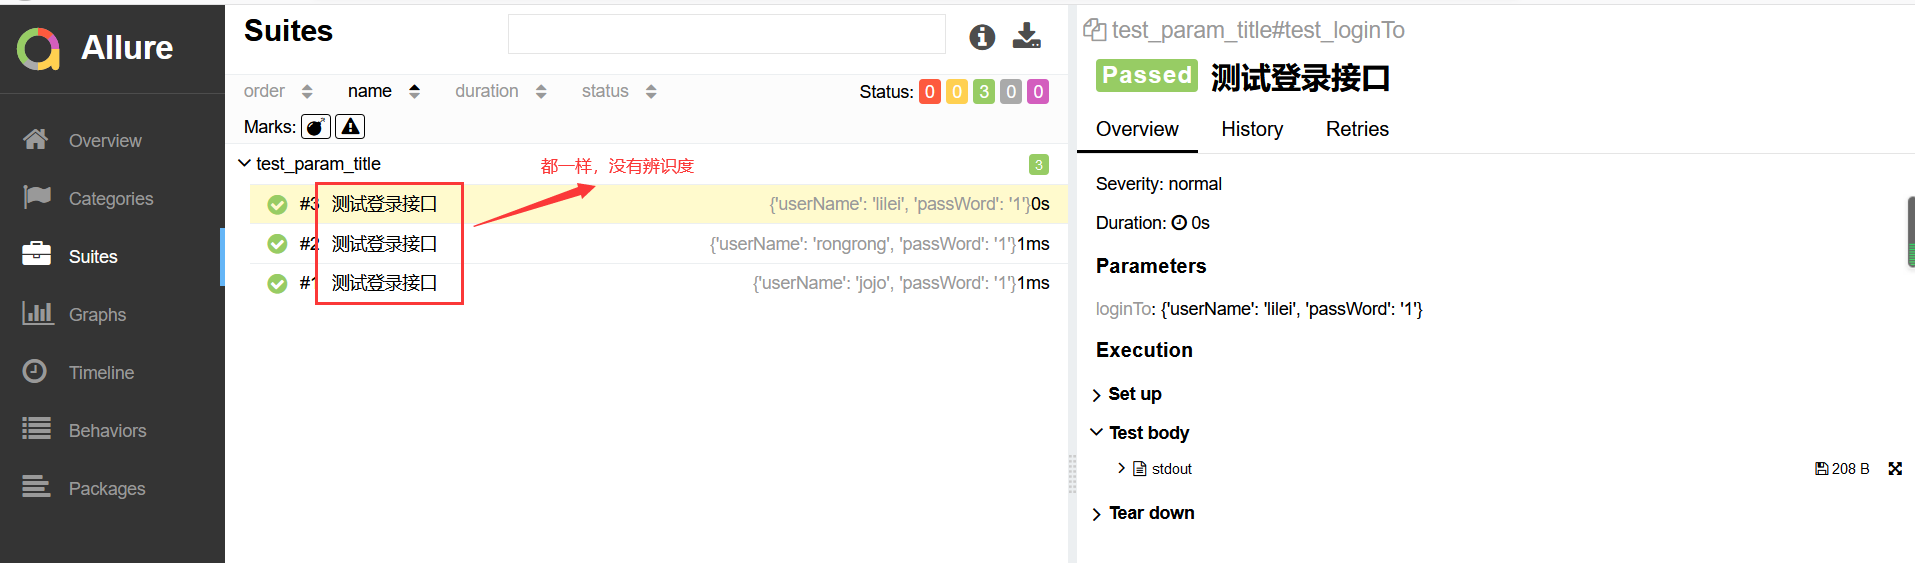Click the fullscreen expand icon for stdout

[x=1894, y=469]
